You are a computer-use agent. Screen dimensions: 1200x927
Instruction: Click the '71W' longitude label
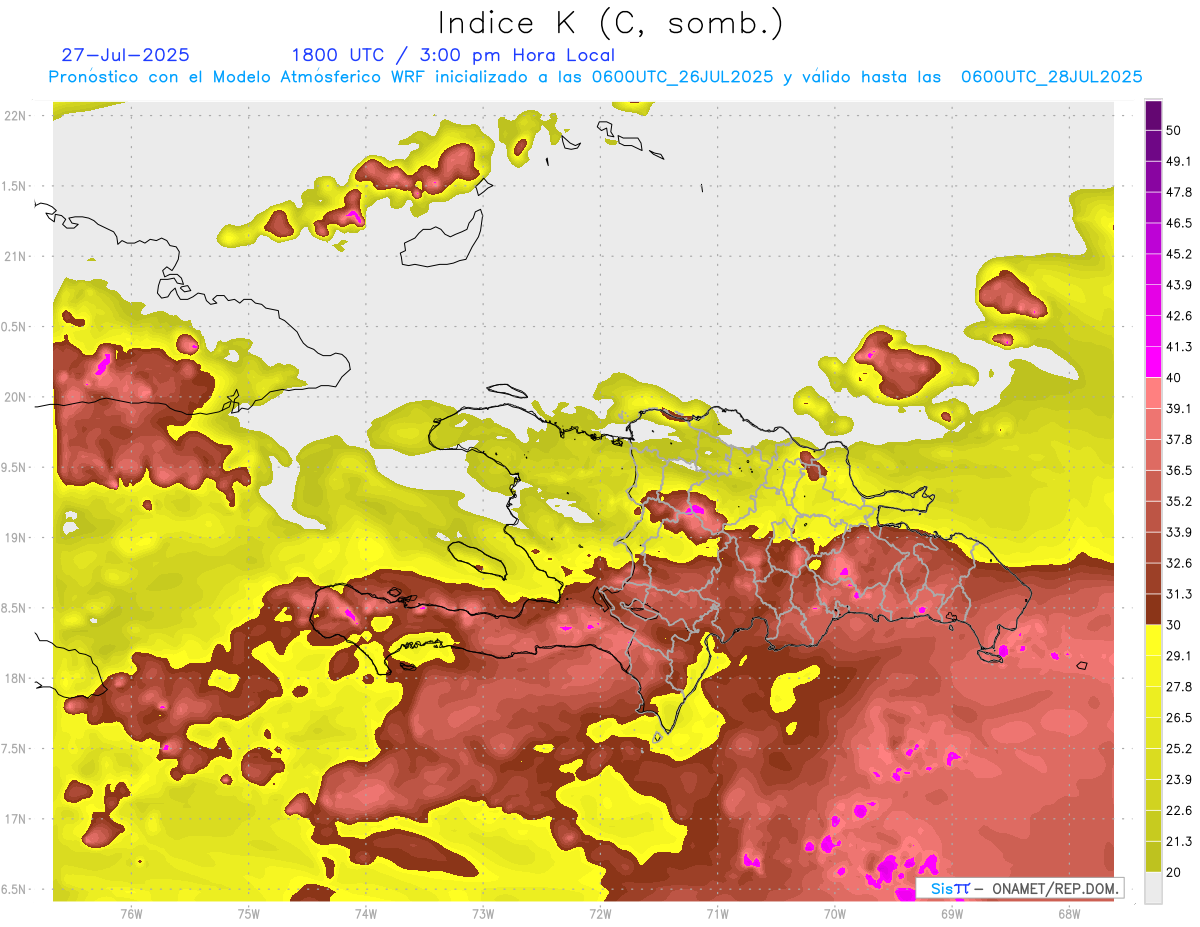(x=717, y=914)
